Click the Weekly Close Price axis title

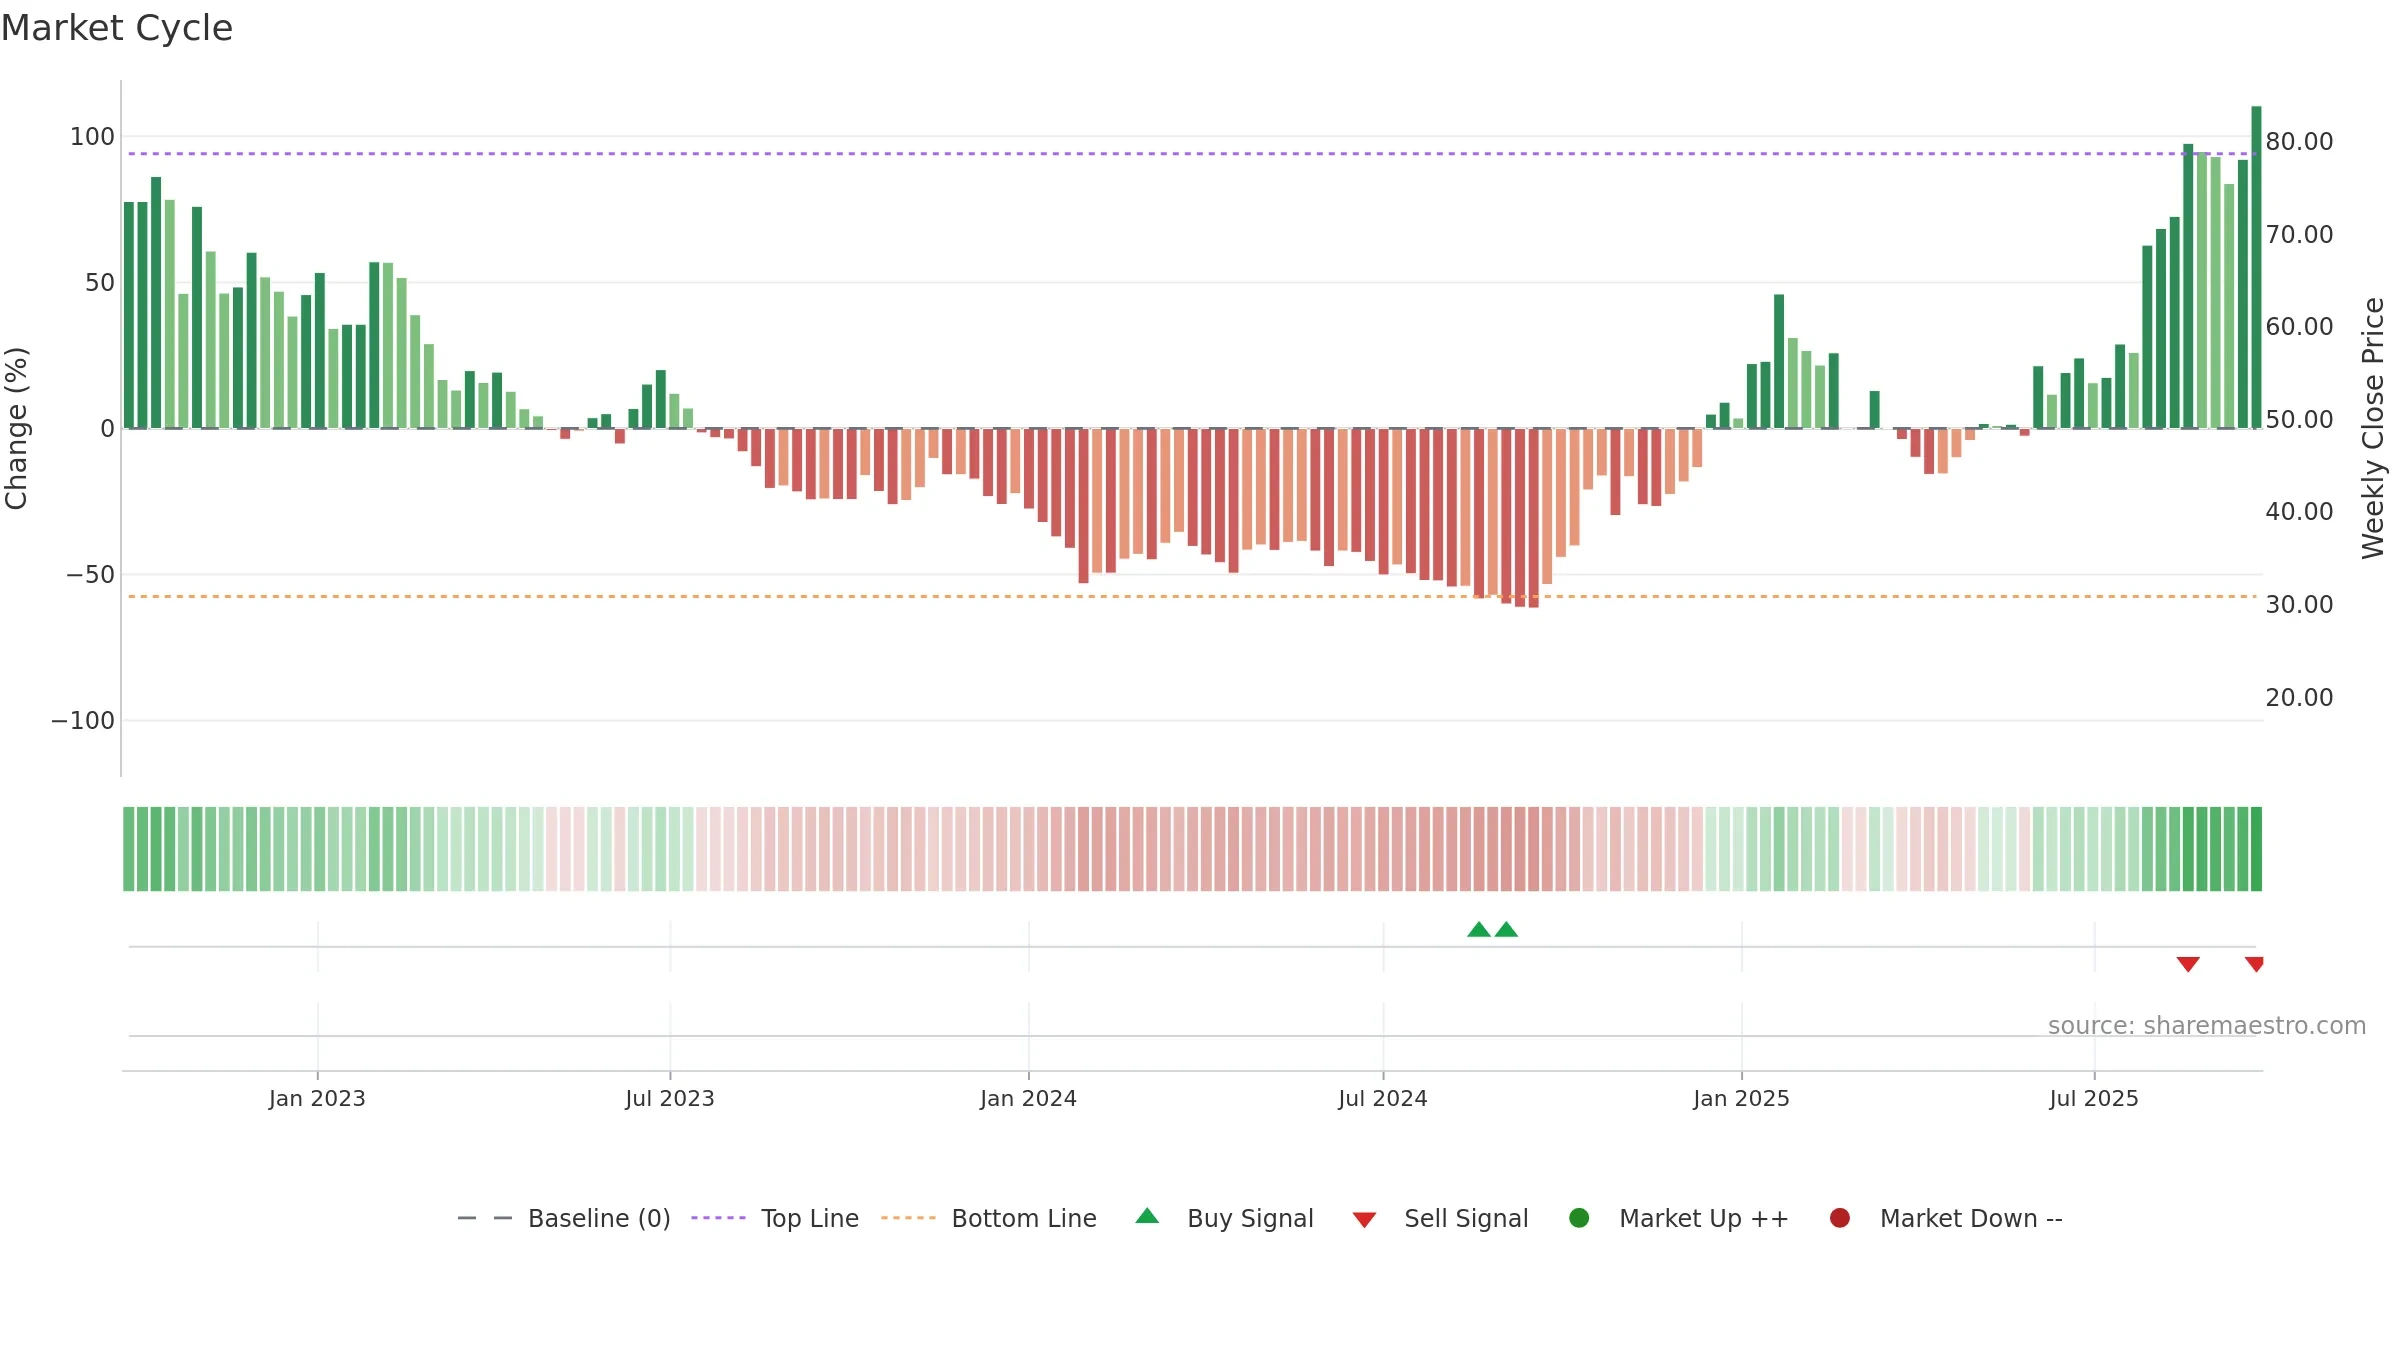click(2374, 428)
